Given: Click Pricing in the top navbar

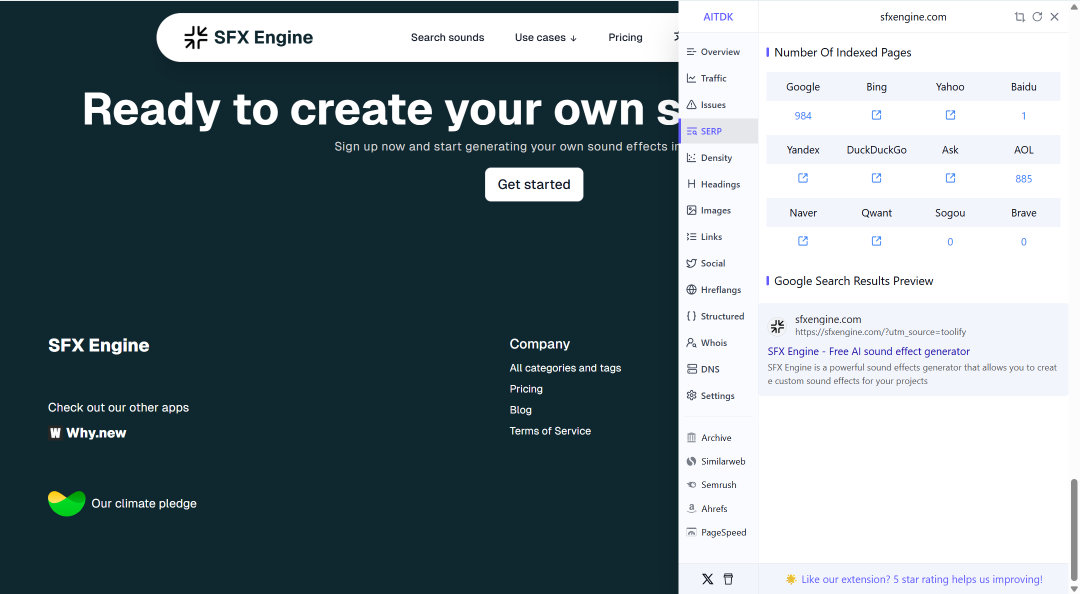Looking at the screenshot, I should 625,37.
